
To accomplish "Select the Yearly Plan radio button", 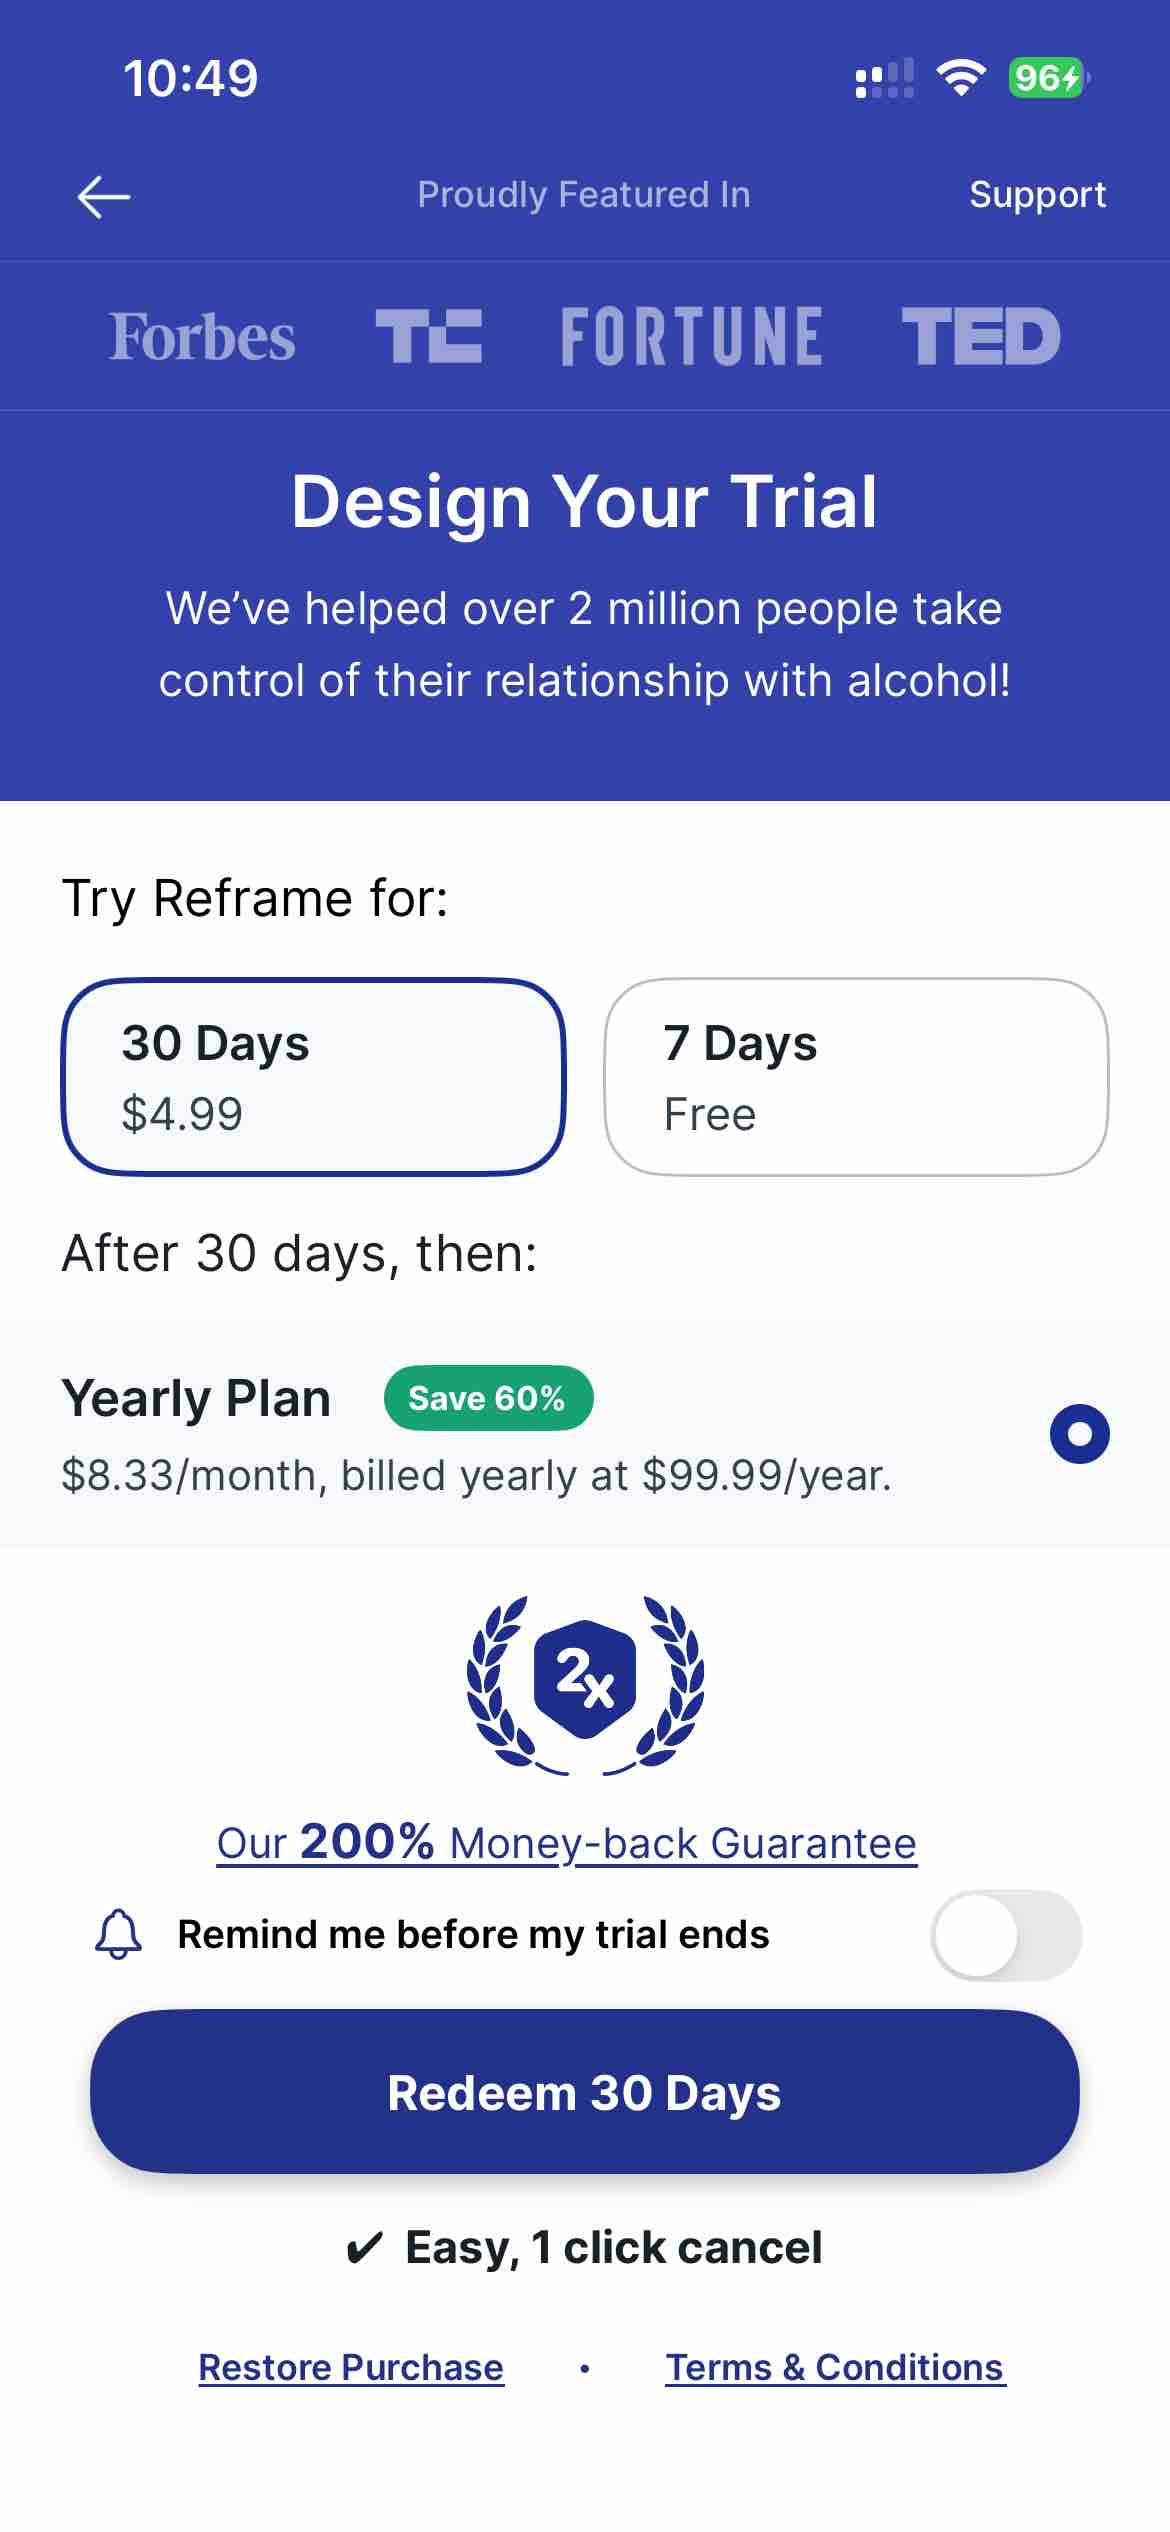I will click(1080, 1432).
